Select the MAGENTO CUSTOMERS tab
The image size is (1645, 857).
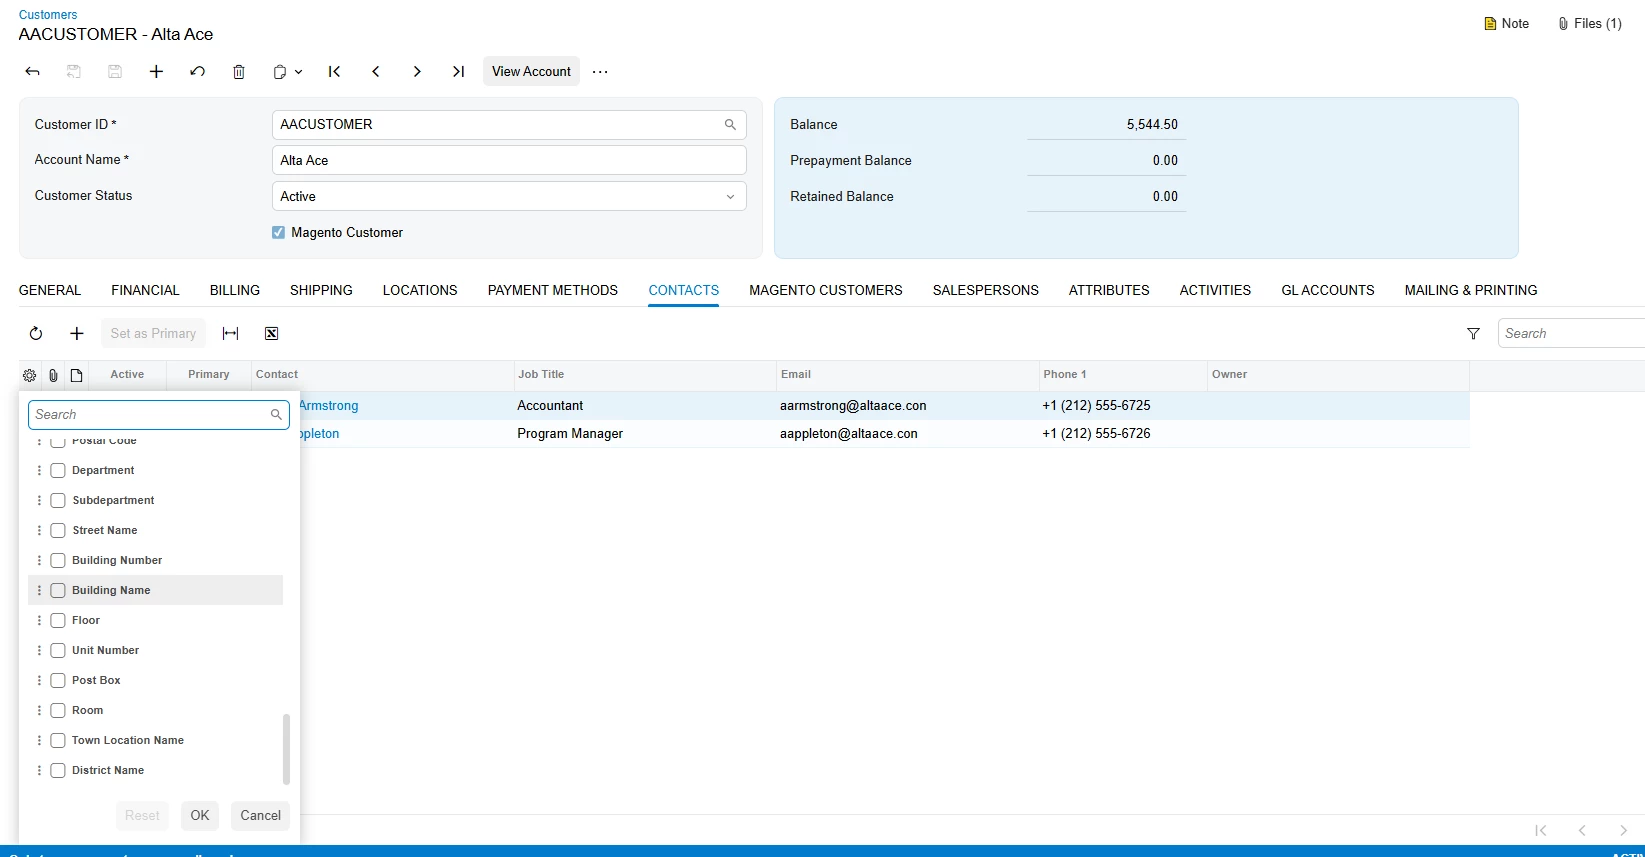tap(826, 290)
